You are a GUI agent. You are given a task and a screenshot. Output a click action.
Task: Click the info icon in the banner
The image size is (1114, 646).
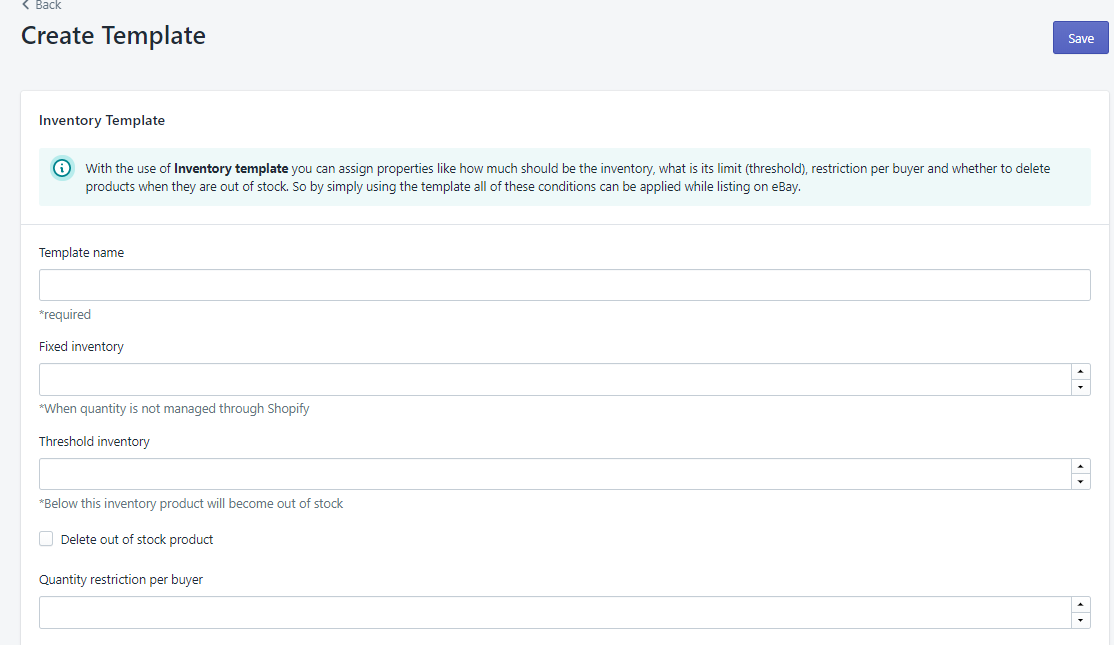point(62,168)
